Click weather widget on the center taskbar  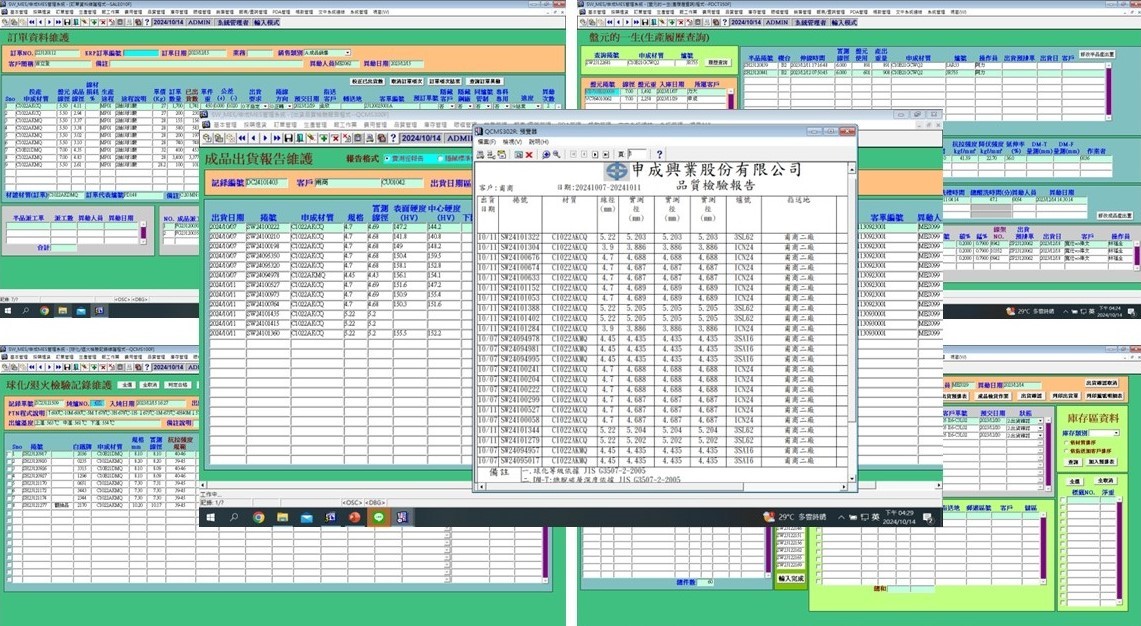795,517
